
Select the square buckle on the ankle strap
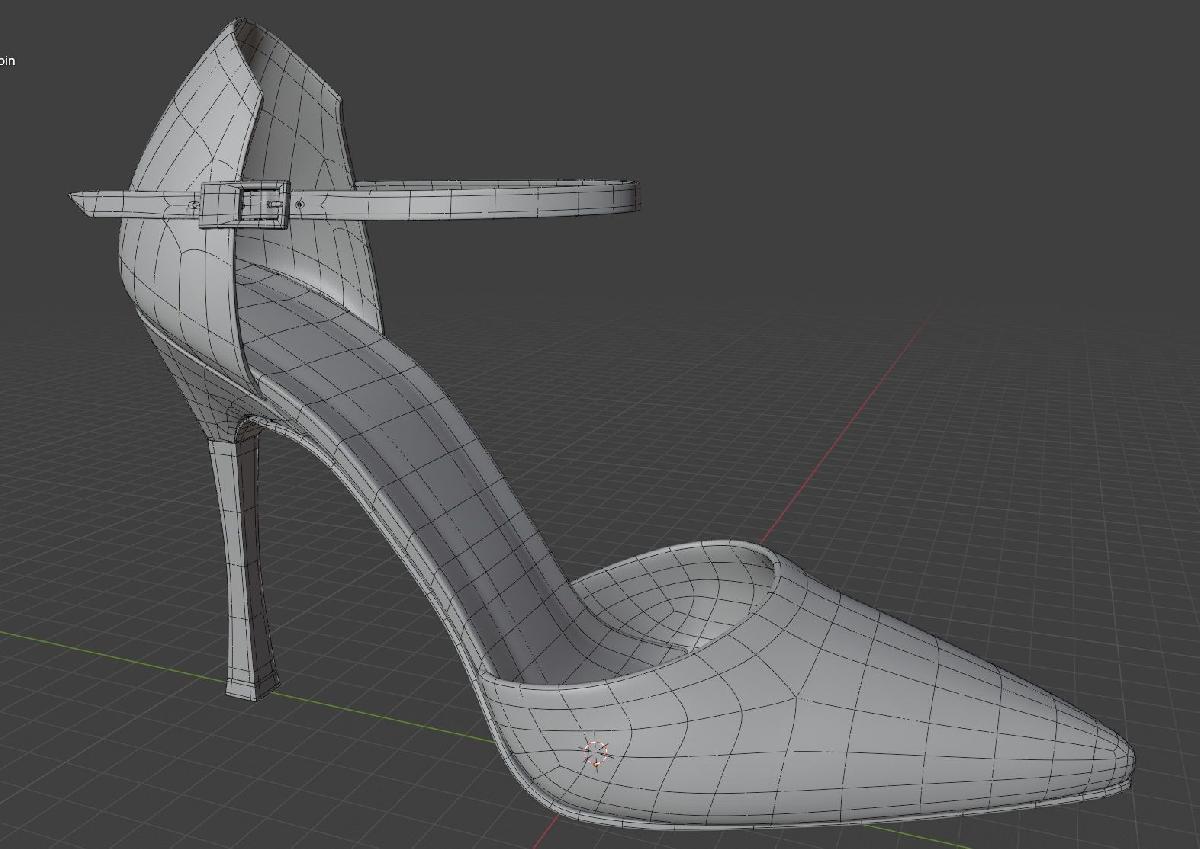click(245, 204)
